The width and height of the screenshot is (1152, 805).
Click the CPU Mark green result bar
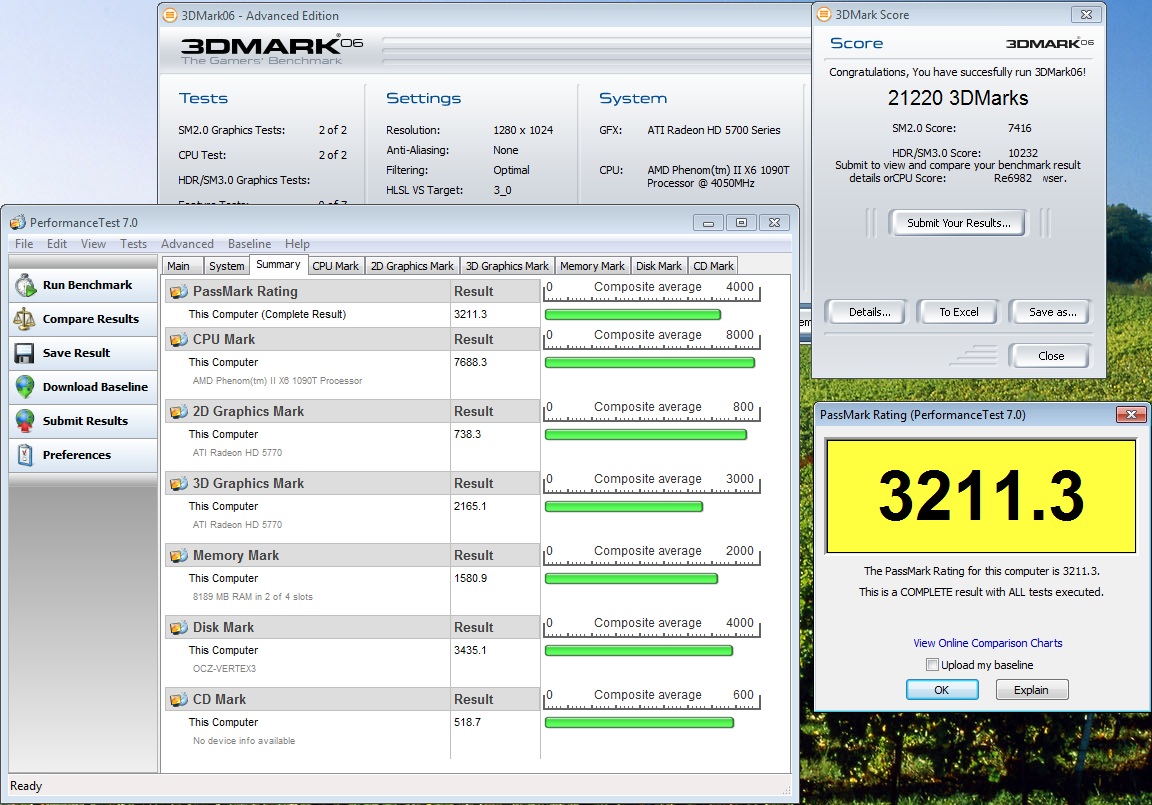point(650,362)
